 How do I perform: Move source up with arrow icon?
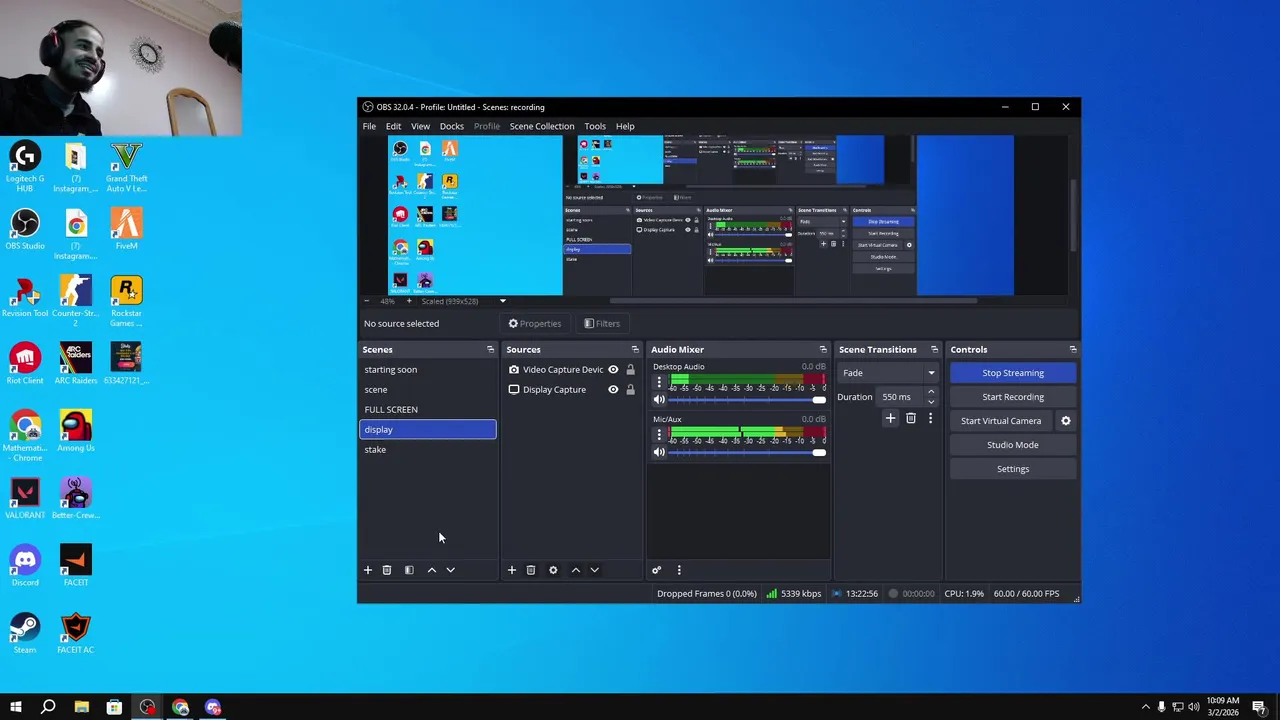(x=575, y=570)
